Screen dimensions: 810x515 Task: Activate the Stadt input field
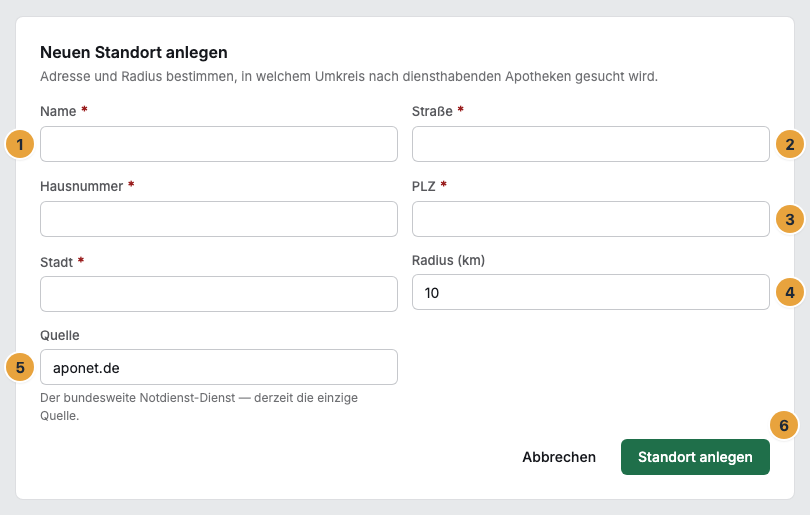pos(219,294)
